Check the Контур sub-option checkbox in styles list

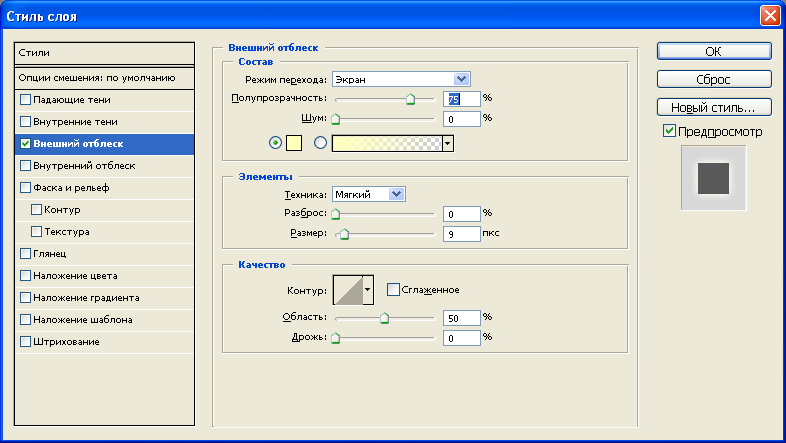[37, 209]
